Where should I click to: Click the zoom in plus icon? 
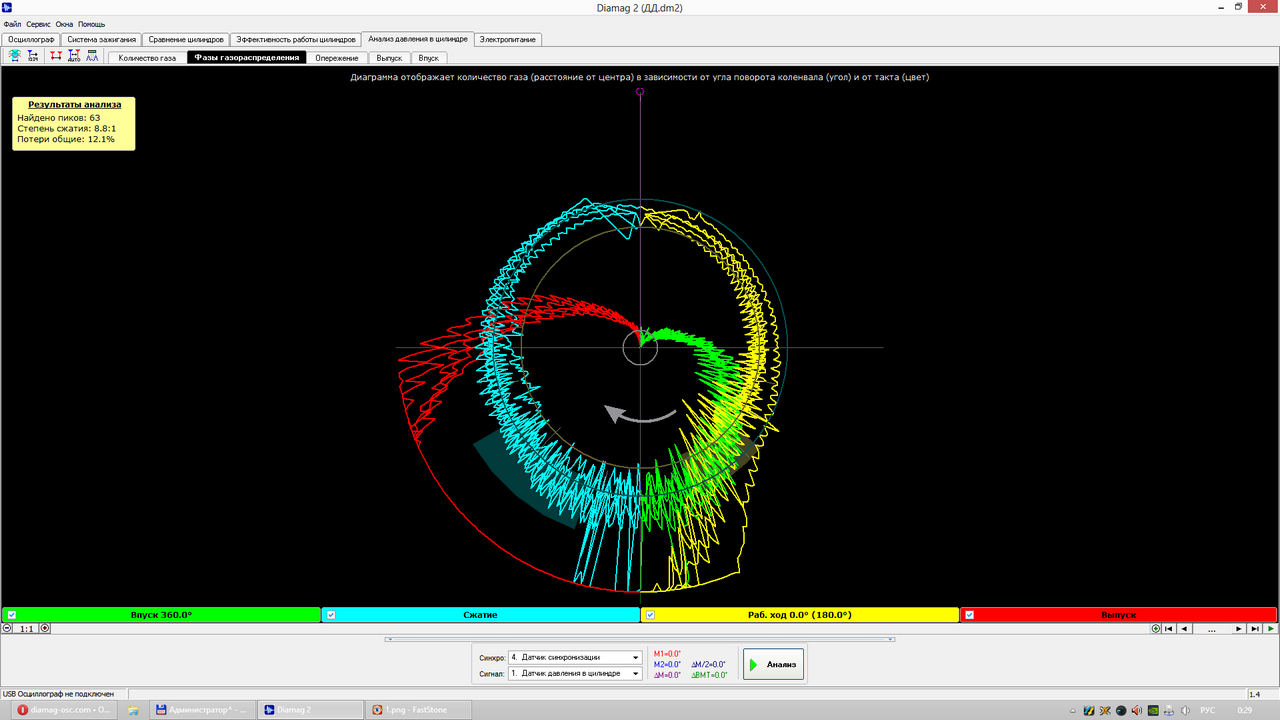(45, 629)
